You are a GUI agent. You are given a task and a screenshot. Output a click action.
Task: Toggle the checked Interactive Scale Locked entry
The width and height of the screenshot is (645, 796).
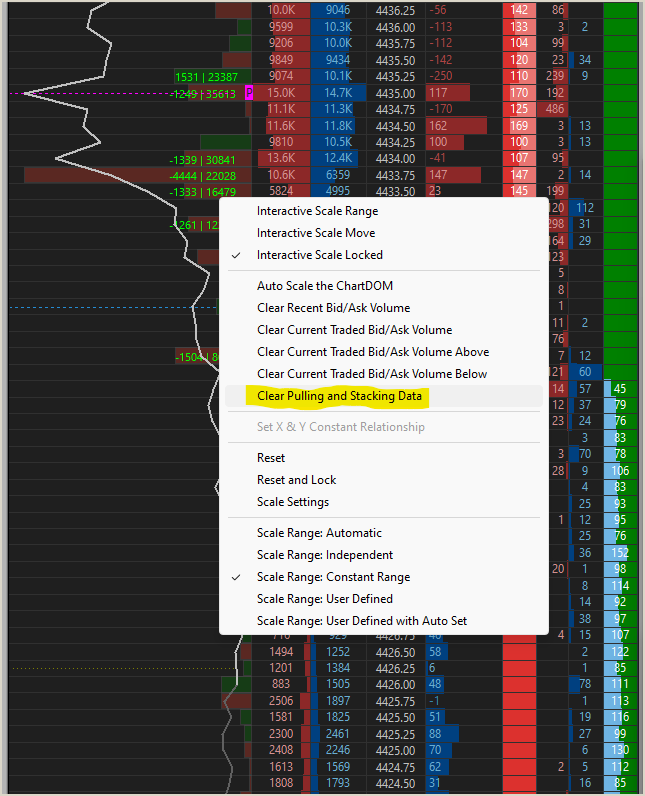(384, 255)
